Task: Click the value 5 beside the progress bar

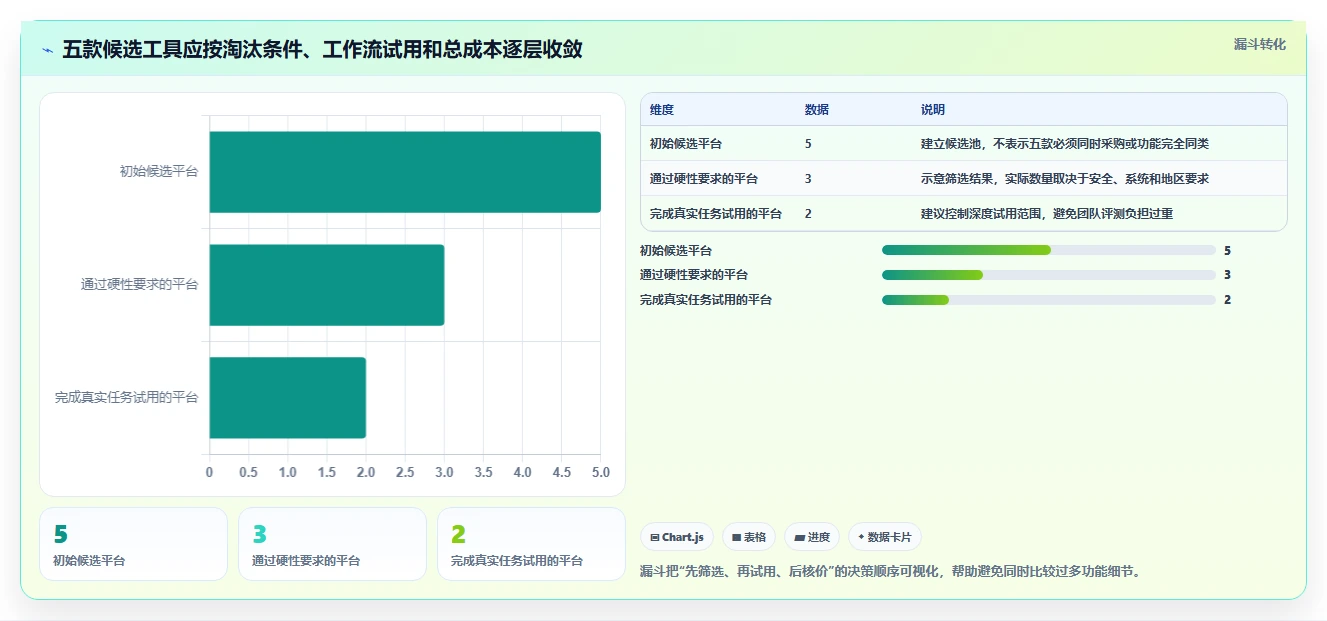Action: pos(1227,250)
